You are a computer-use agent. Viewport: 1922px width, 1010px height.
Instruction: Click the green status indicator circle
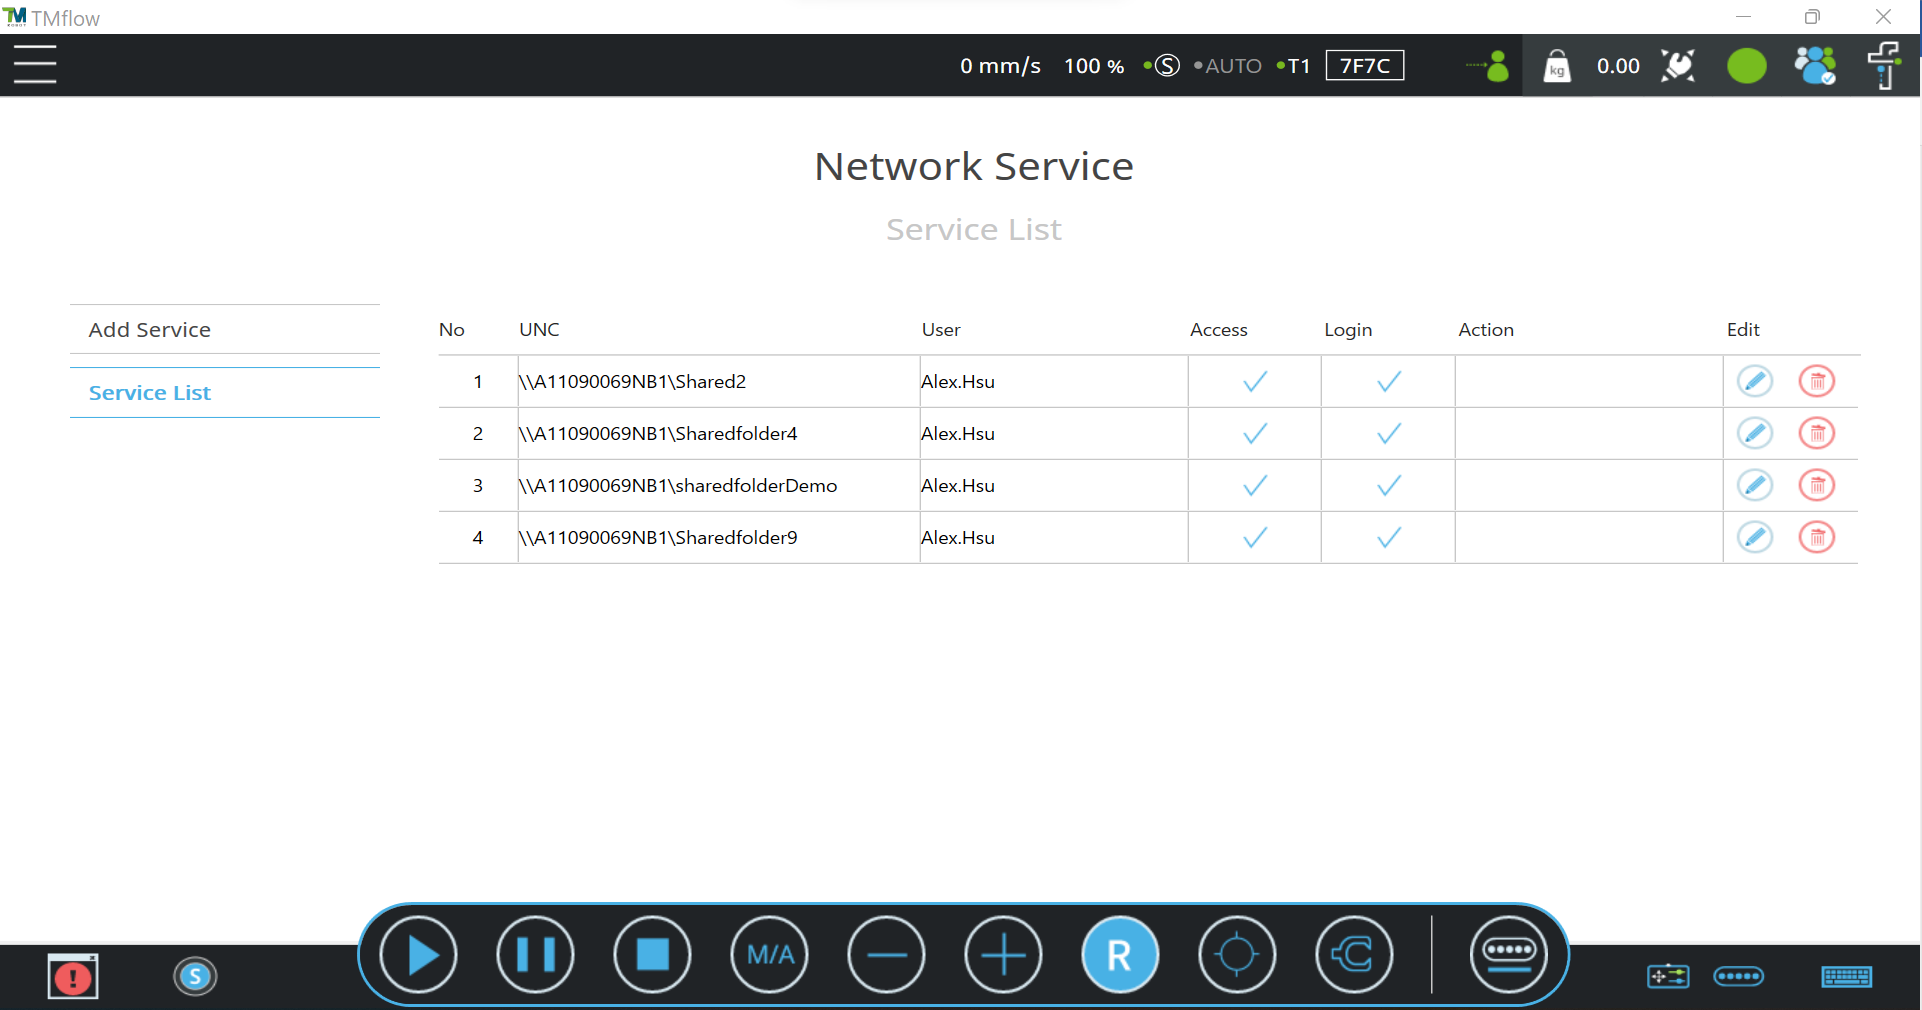click(1746, 66)
